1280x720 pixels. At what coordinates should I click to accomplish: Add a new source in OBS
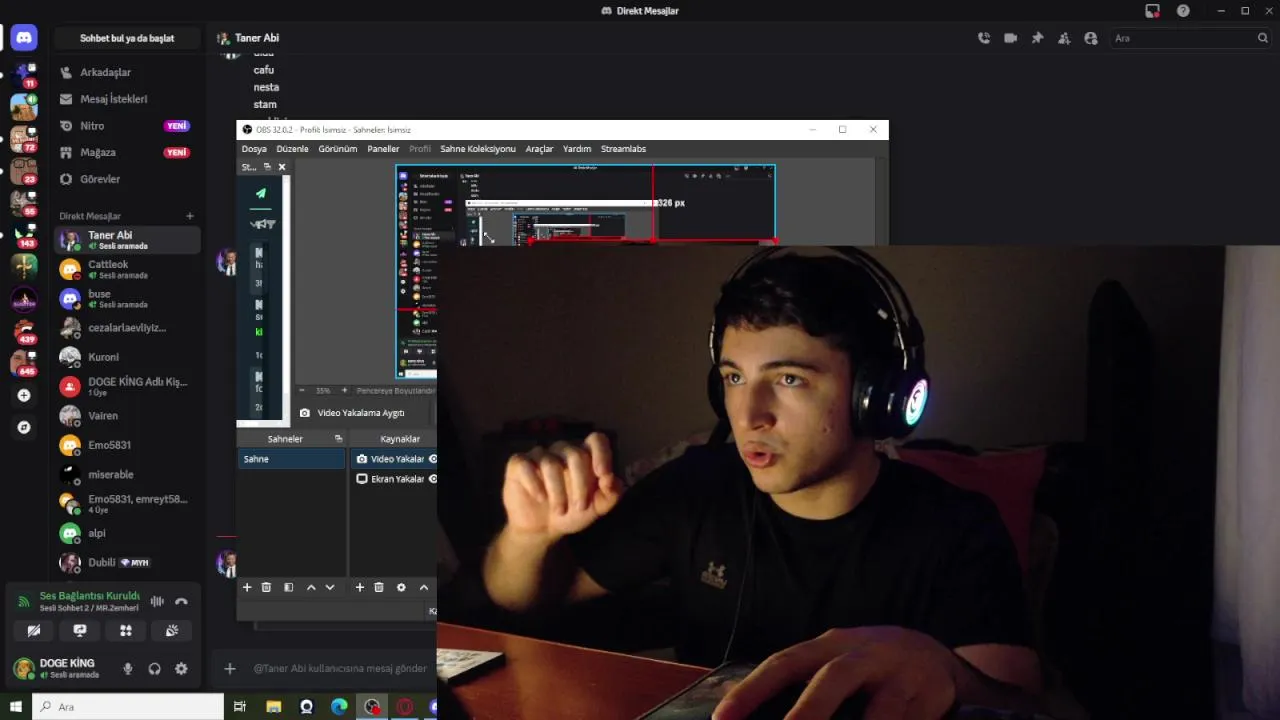click(360, 587)
